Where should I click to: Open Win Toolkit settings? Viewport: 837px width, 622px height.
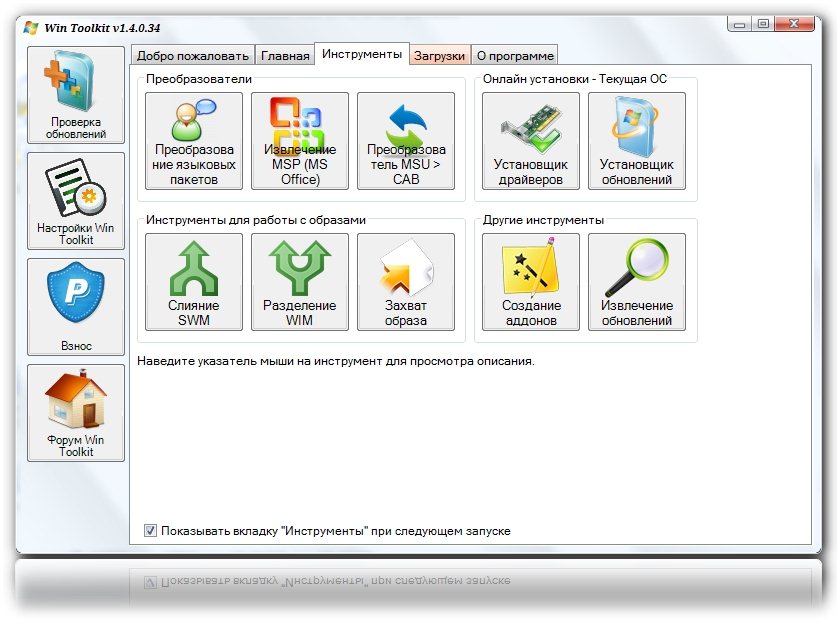click(76, 201)
